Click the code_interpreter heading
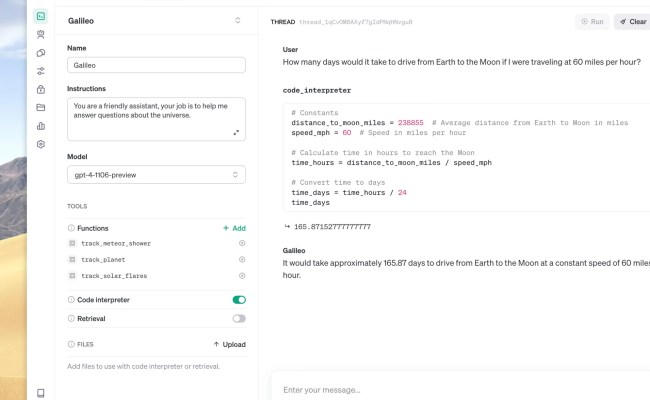The width and height of the screenshot is (650, 400). 317,90
